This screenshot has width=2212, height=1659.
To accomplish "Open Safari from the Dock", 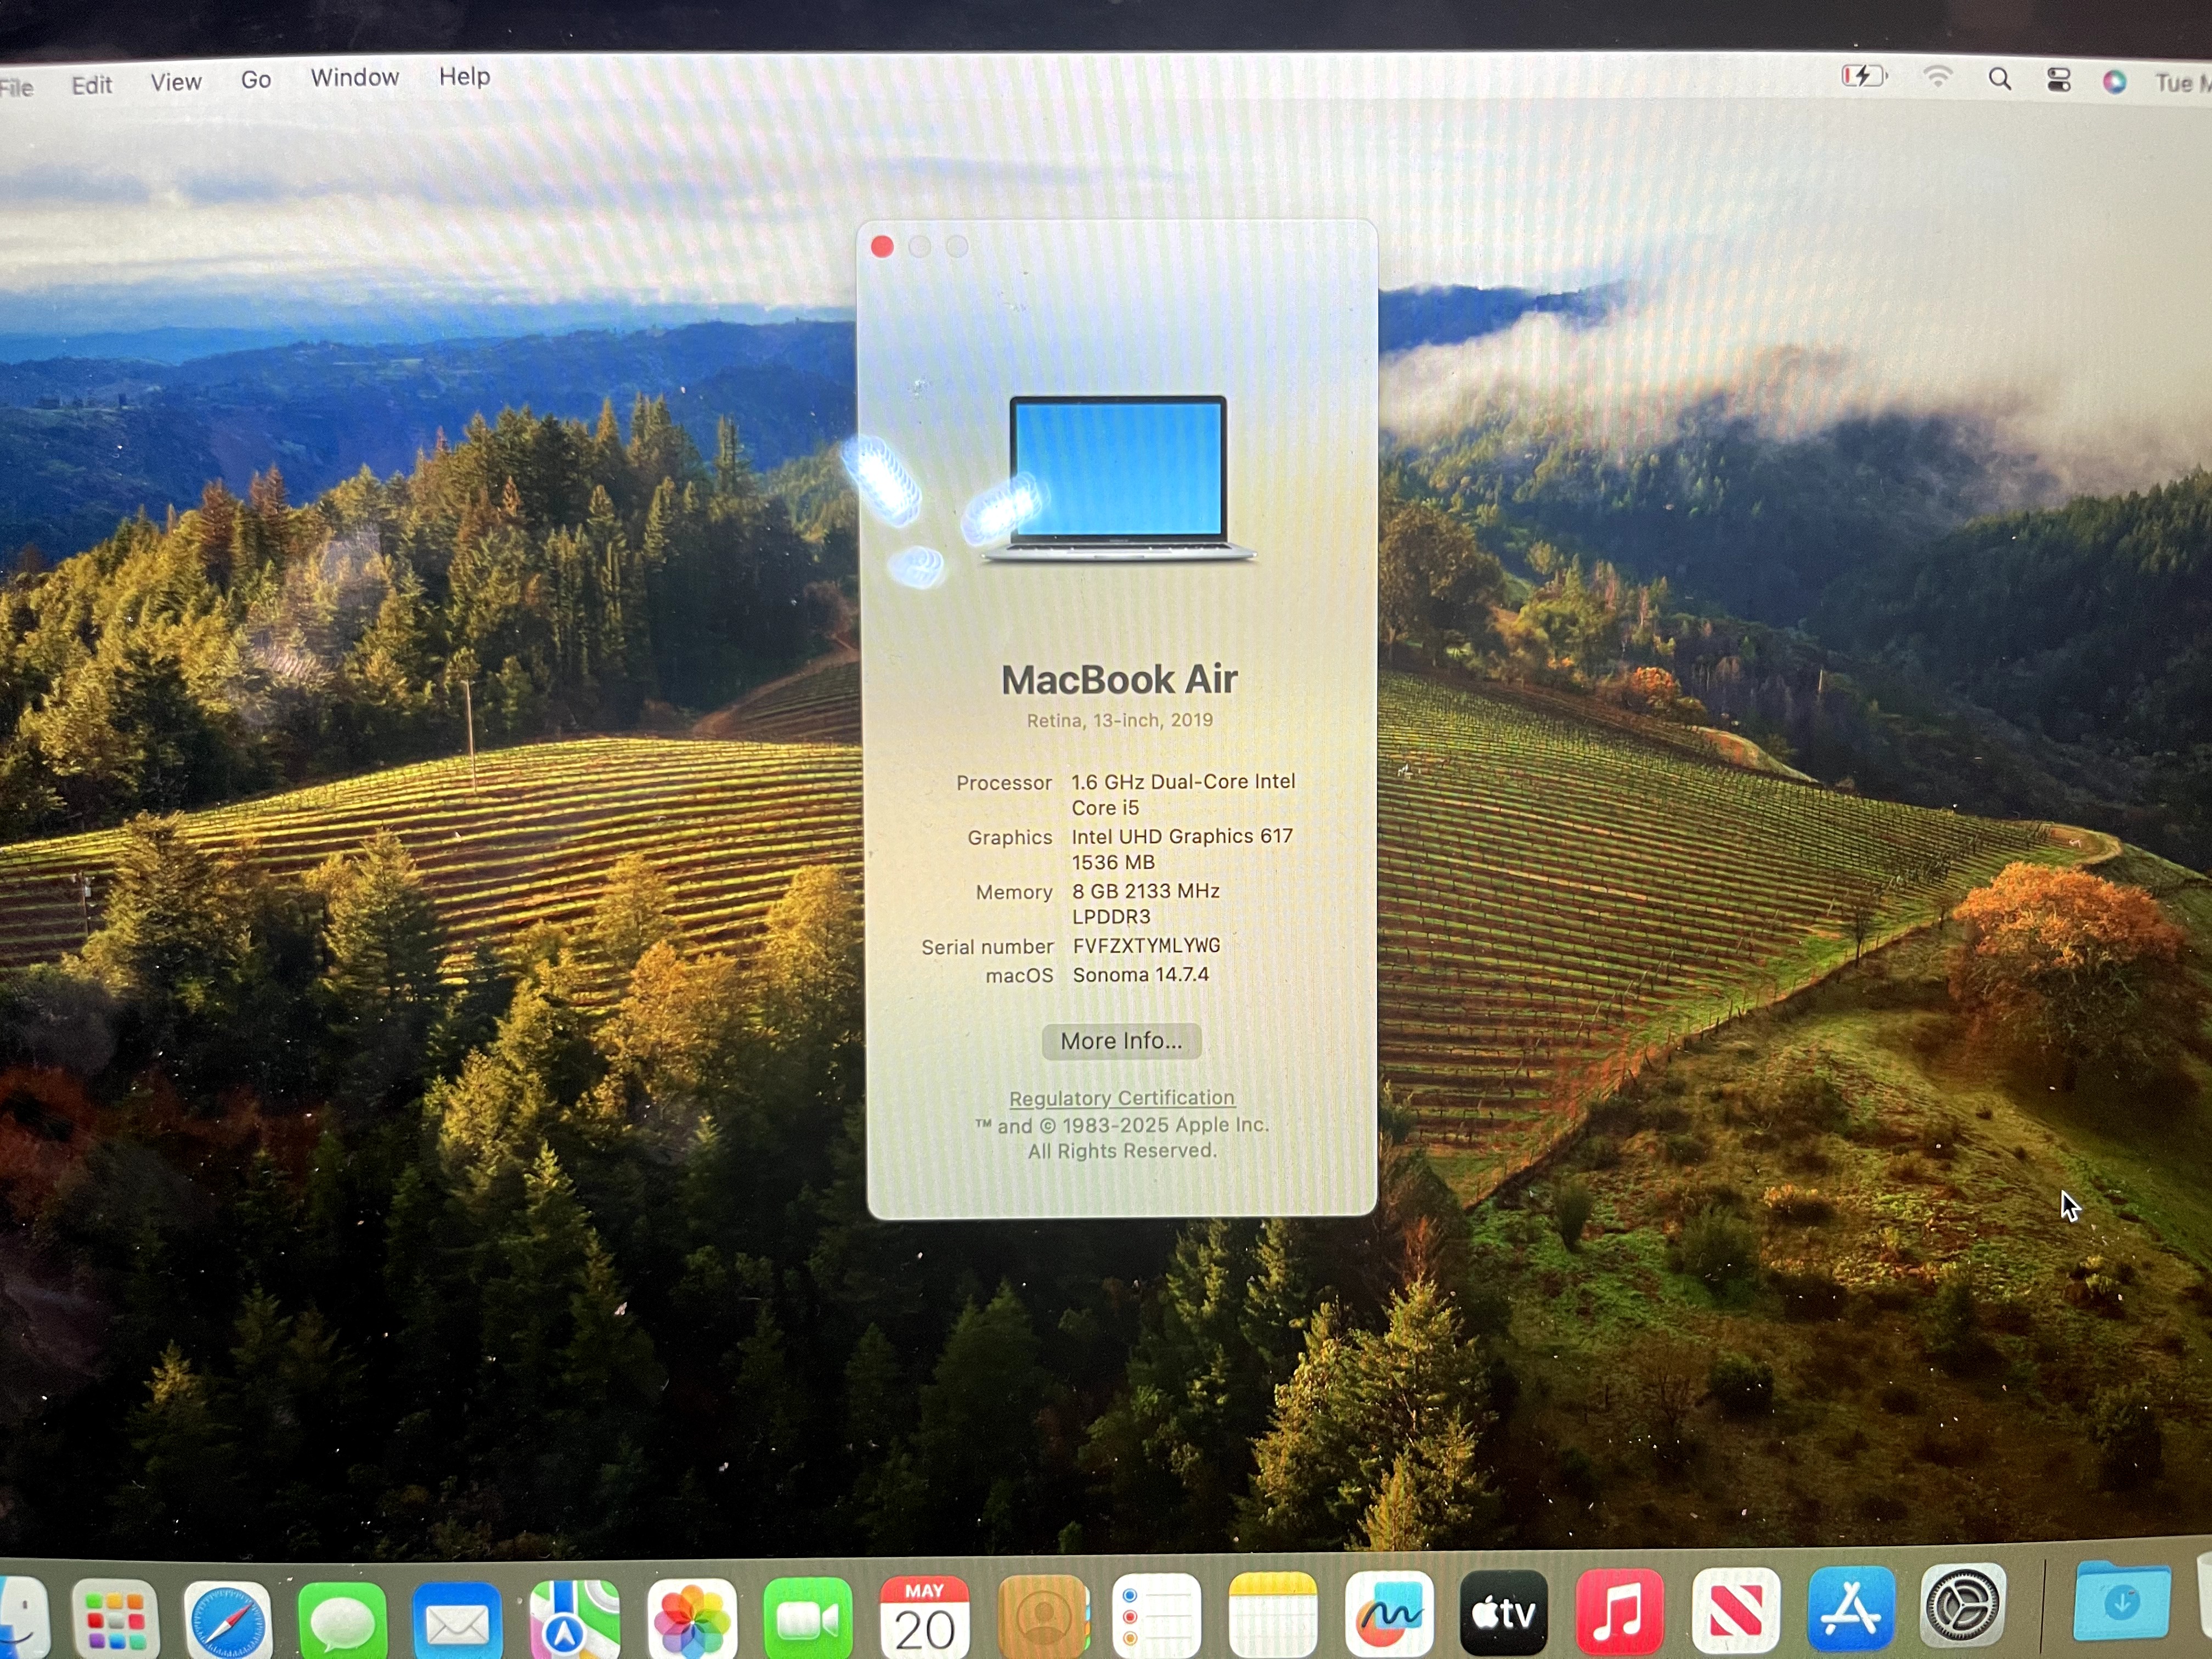I will [228, 1613].
